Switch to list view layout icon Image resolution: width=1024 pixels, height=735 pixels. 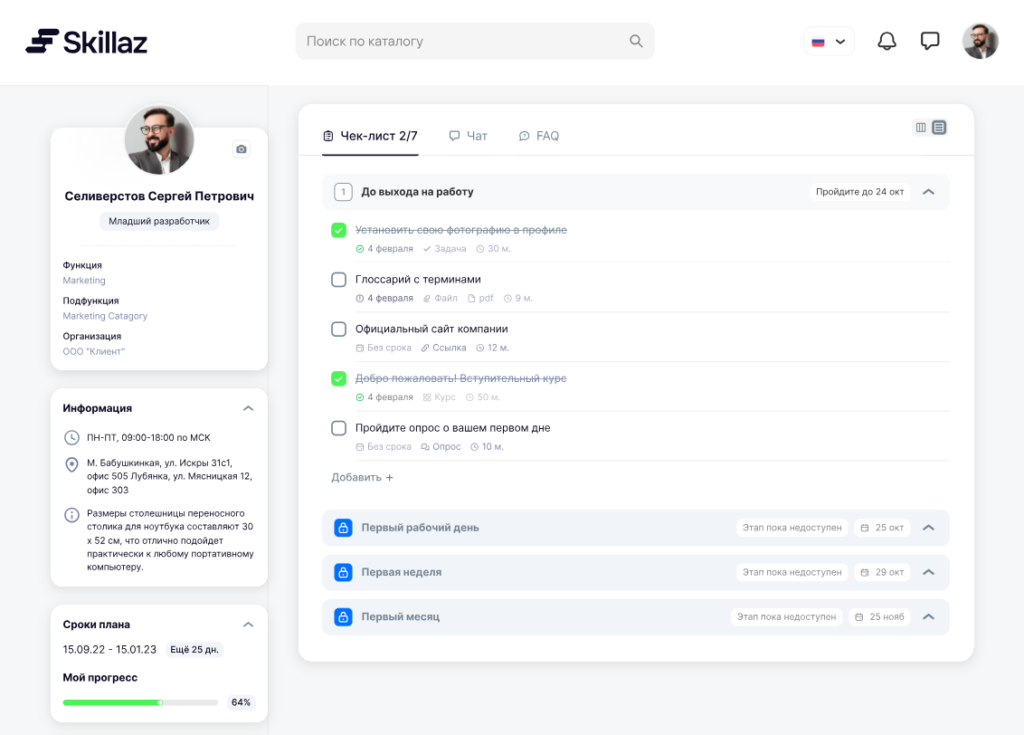point(938,127)
